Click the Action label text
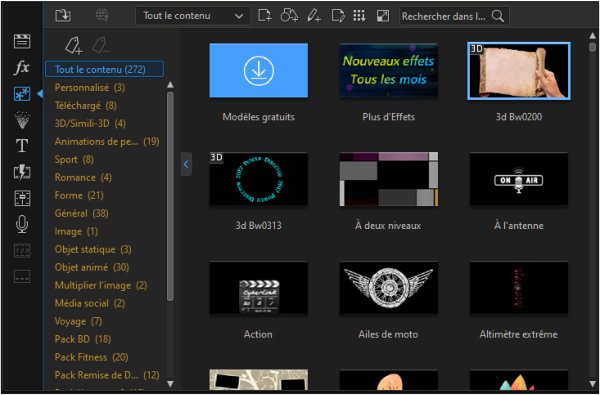The image size is (600, 395). pos(258,334)
